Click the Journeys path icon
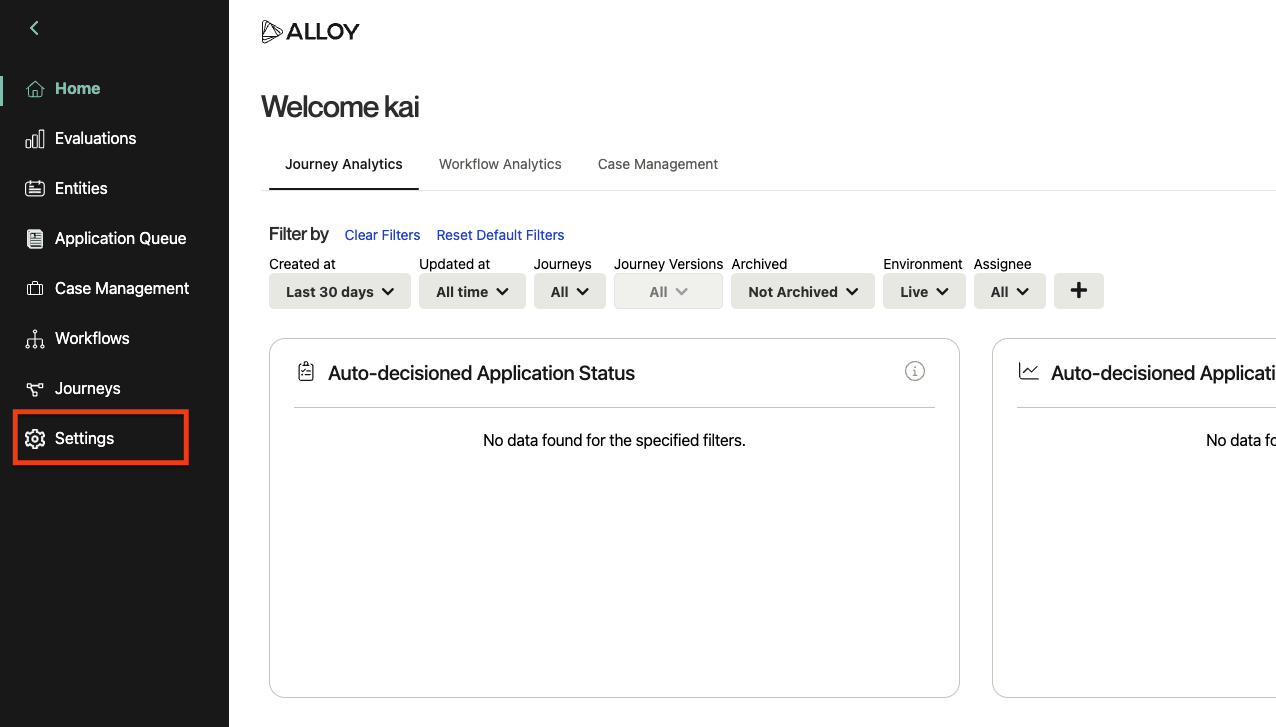The image size is (1276, 727). point(35,389)
